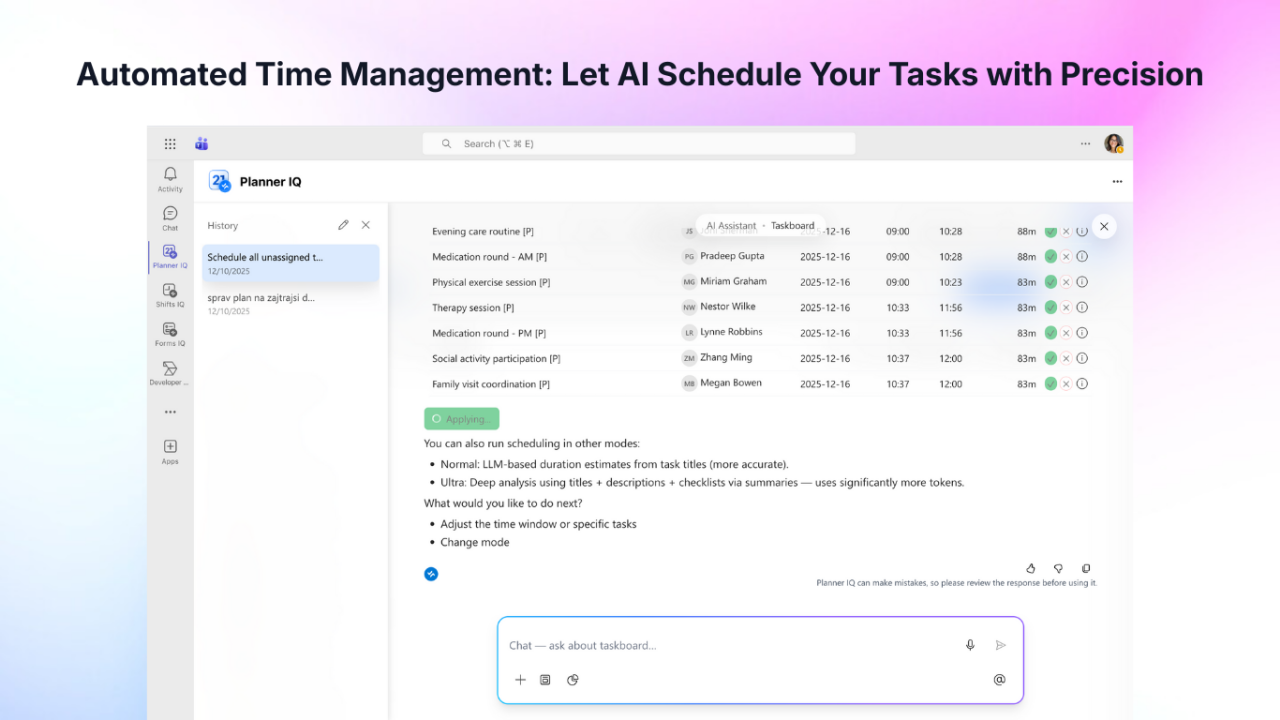The height and width of the screenshot is (720, 1280).
Task: Show info for Therapy session
Action: pos(1082,308)
